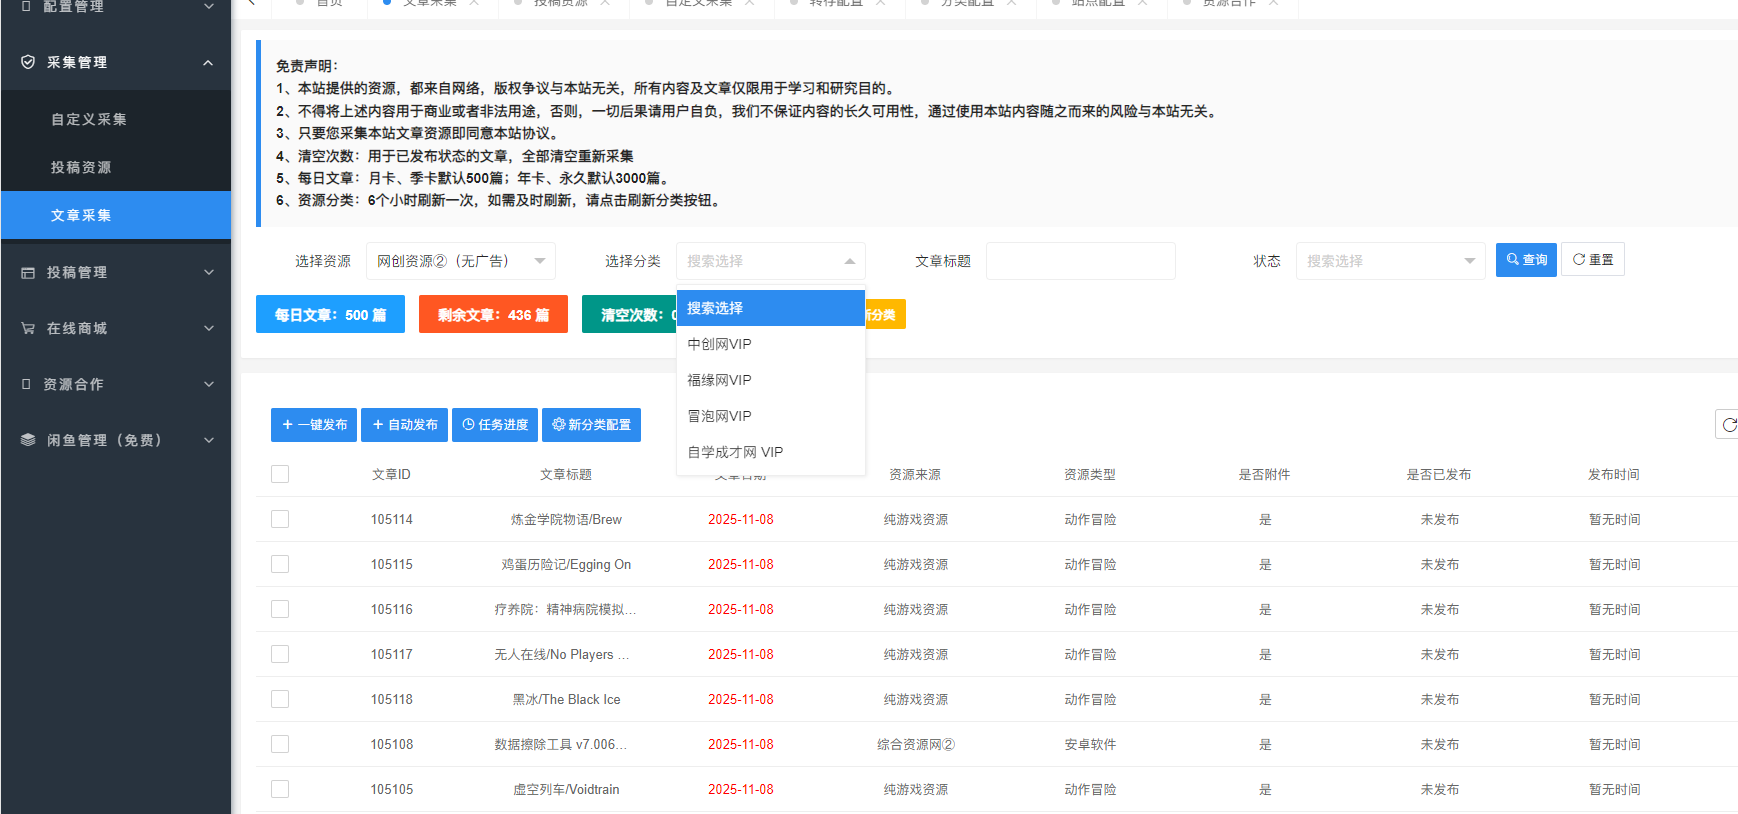Click the magnifier icon on 查询 button
Screen dimensions: 1738x814
[x=1513, y=260]
